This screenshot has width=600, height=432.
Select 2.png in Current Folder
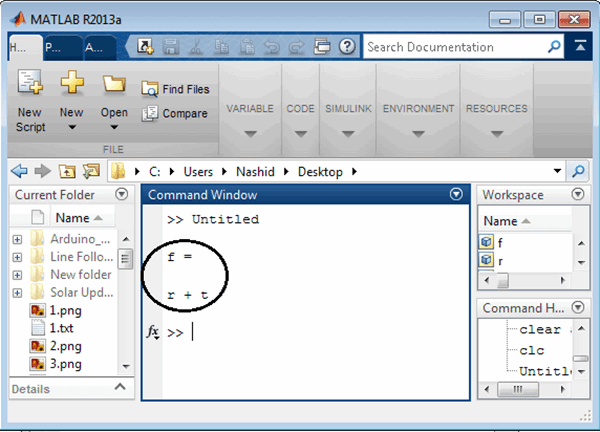pos(63,345)
